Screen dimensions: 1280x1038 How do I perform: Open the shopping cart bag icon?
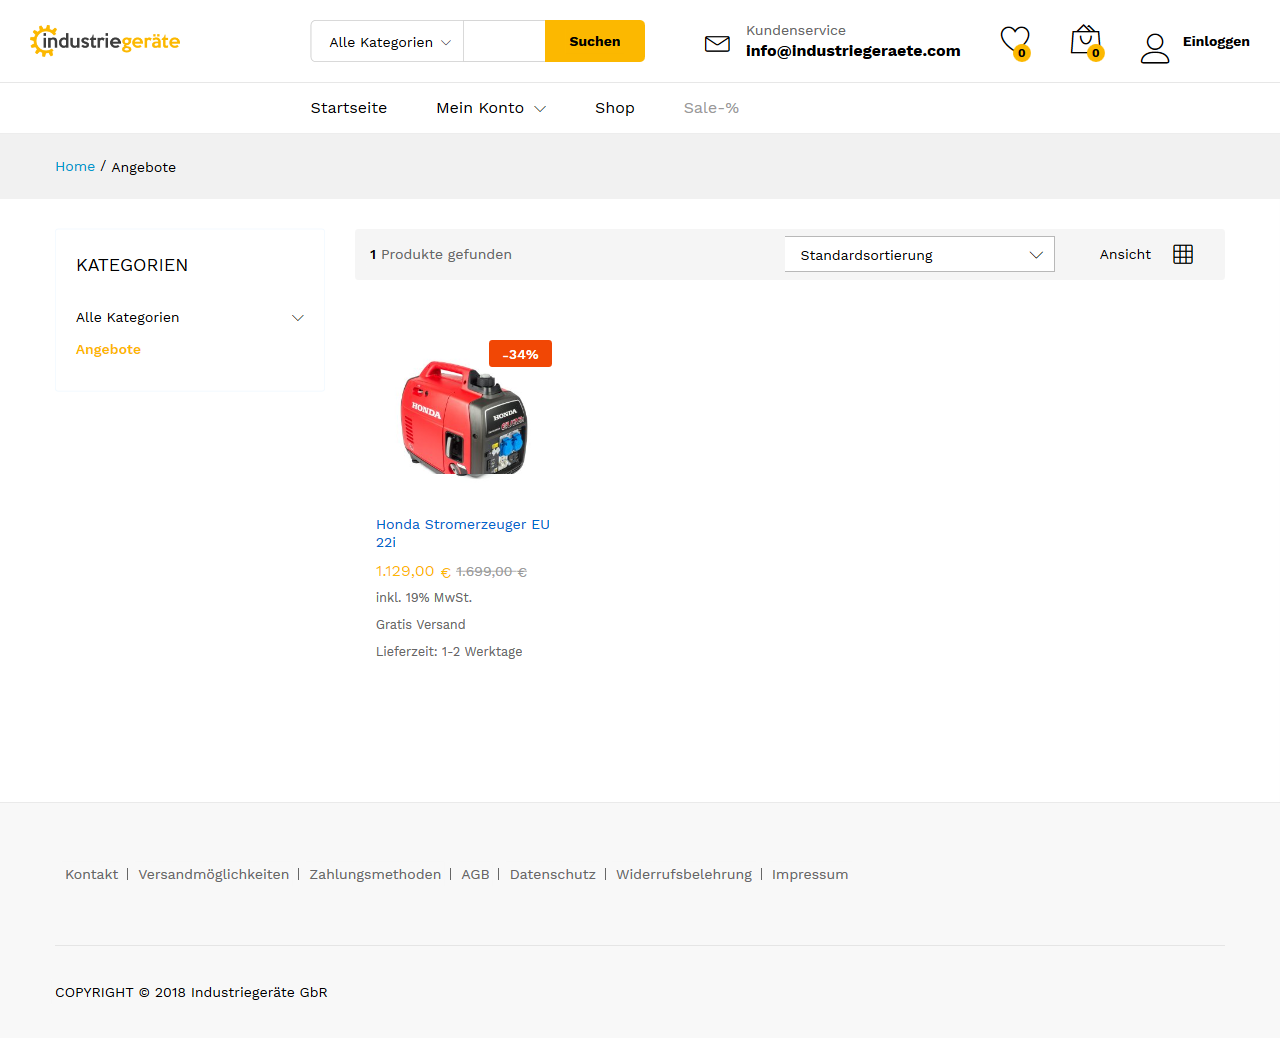tap(1086, 42)
